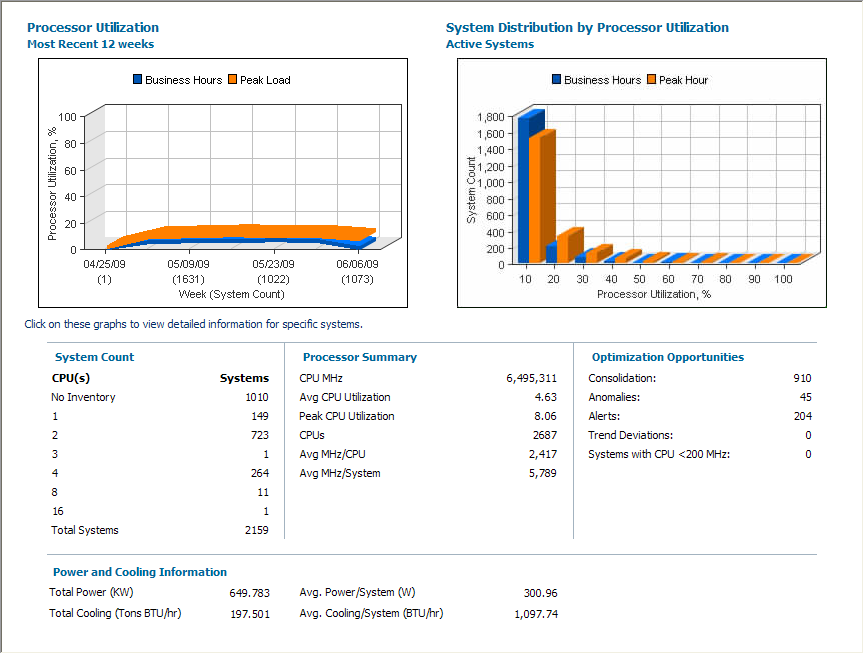Click the 04/25/09 (1) week label
This screenshot has width=864, height=654.
tap(104, 272)
